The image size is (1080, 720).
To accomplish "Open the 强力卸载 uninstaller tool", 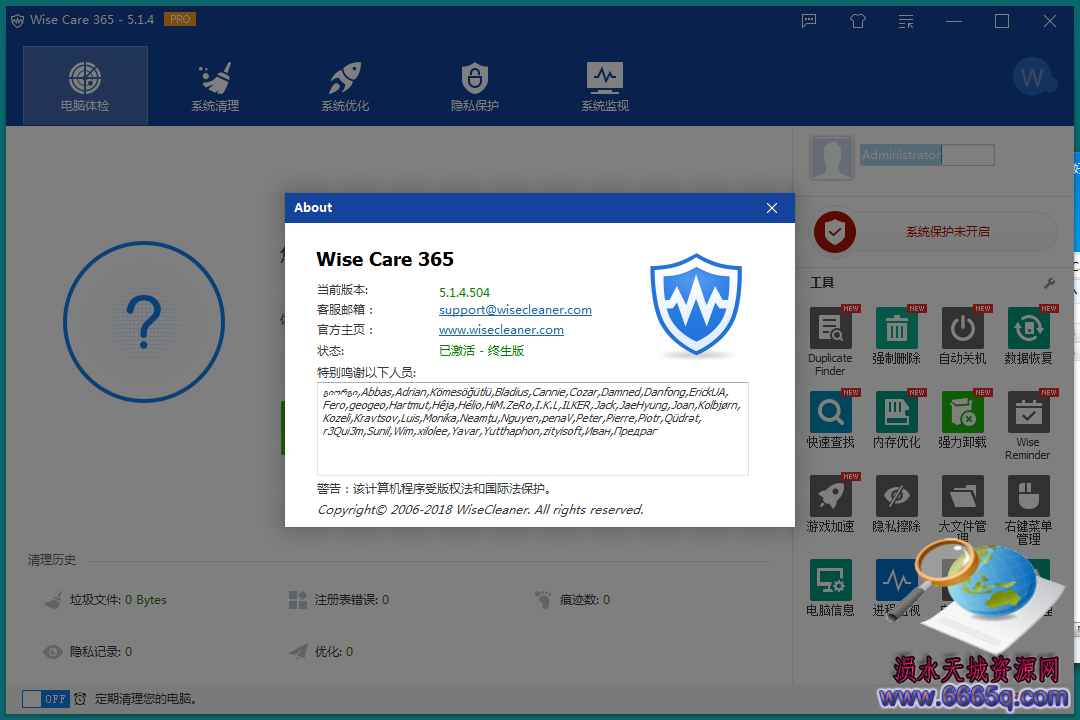I will click(962, 420).
